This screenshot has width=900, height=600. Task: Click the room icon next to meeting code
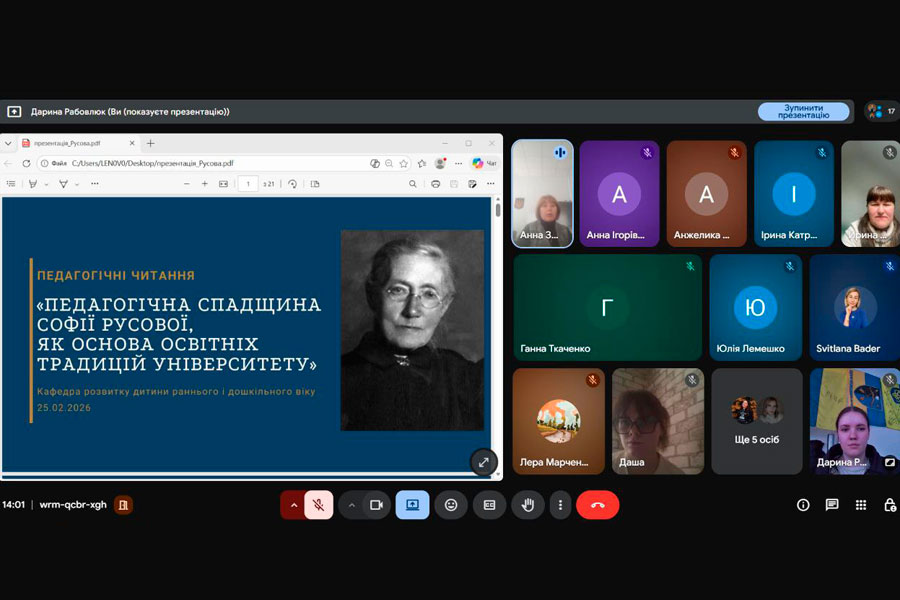tap(123, 505)
